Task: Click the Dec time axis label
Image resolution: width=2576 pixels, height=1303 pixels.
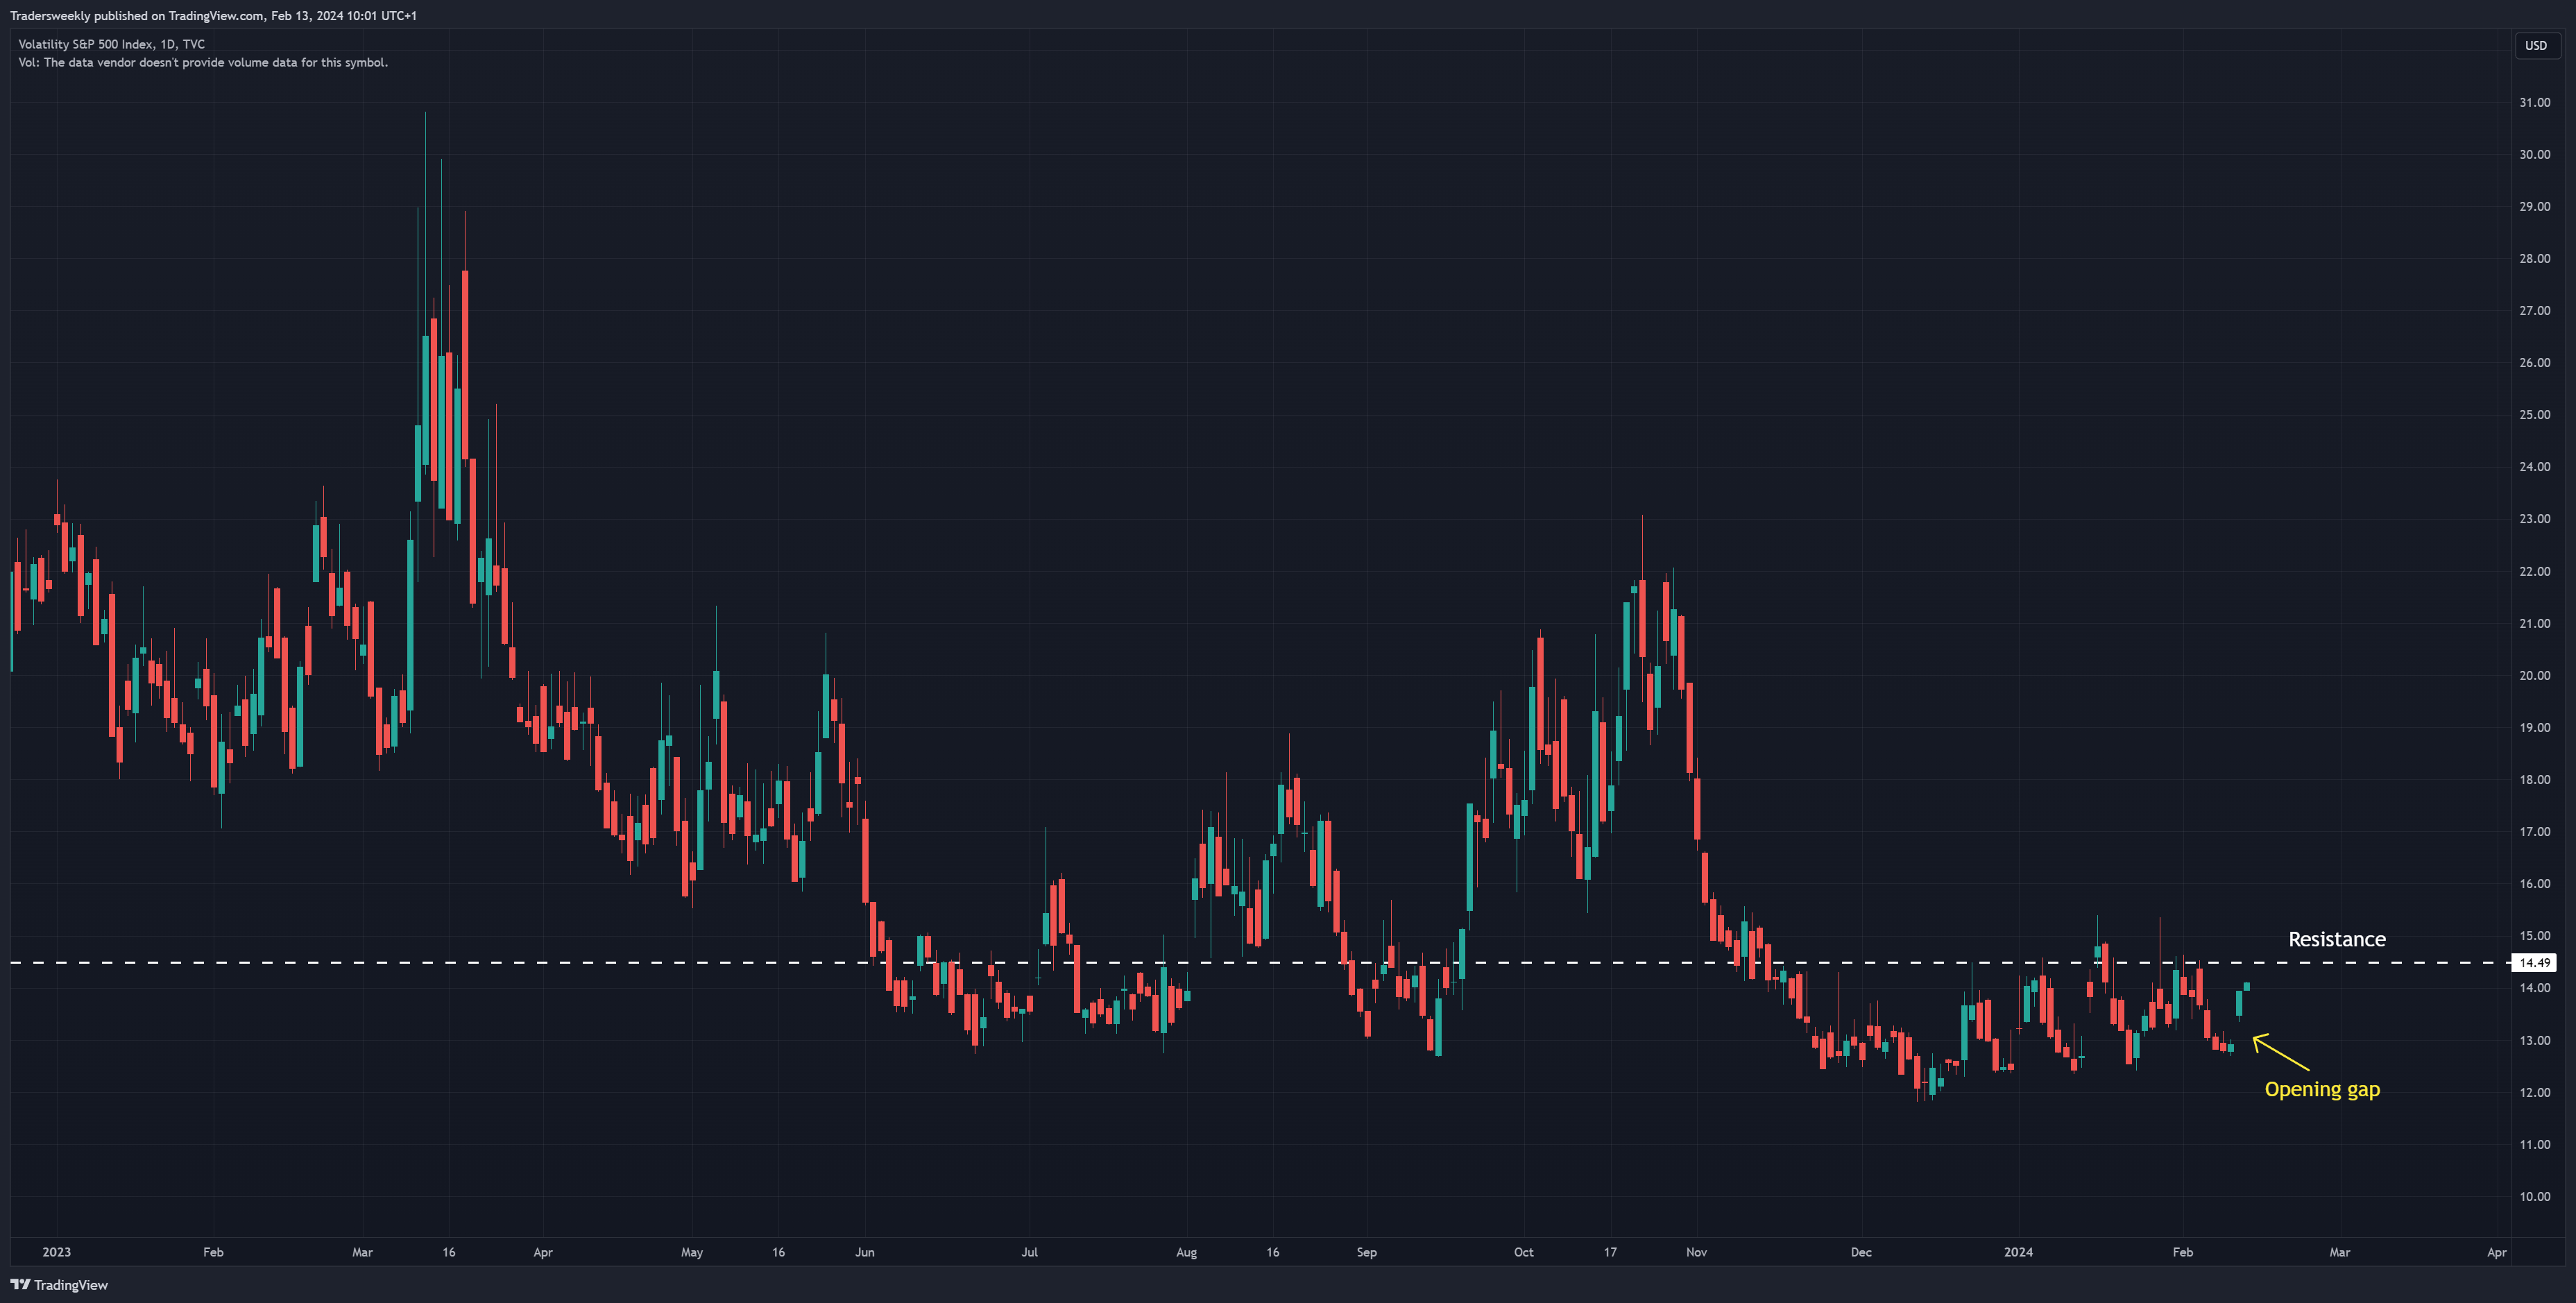Action: (x=1861, y=1252)
